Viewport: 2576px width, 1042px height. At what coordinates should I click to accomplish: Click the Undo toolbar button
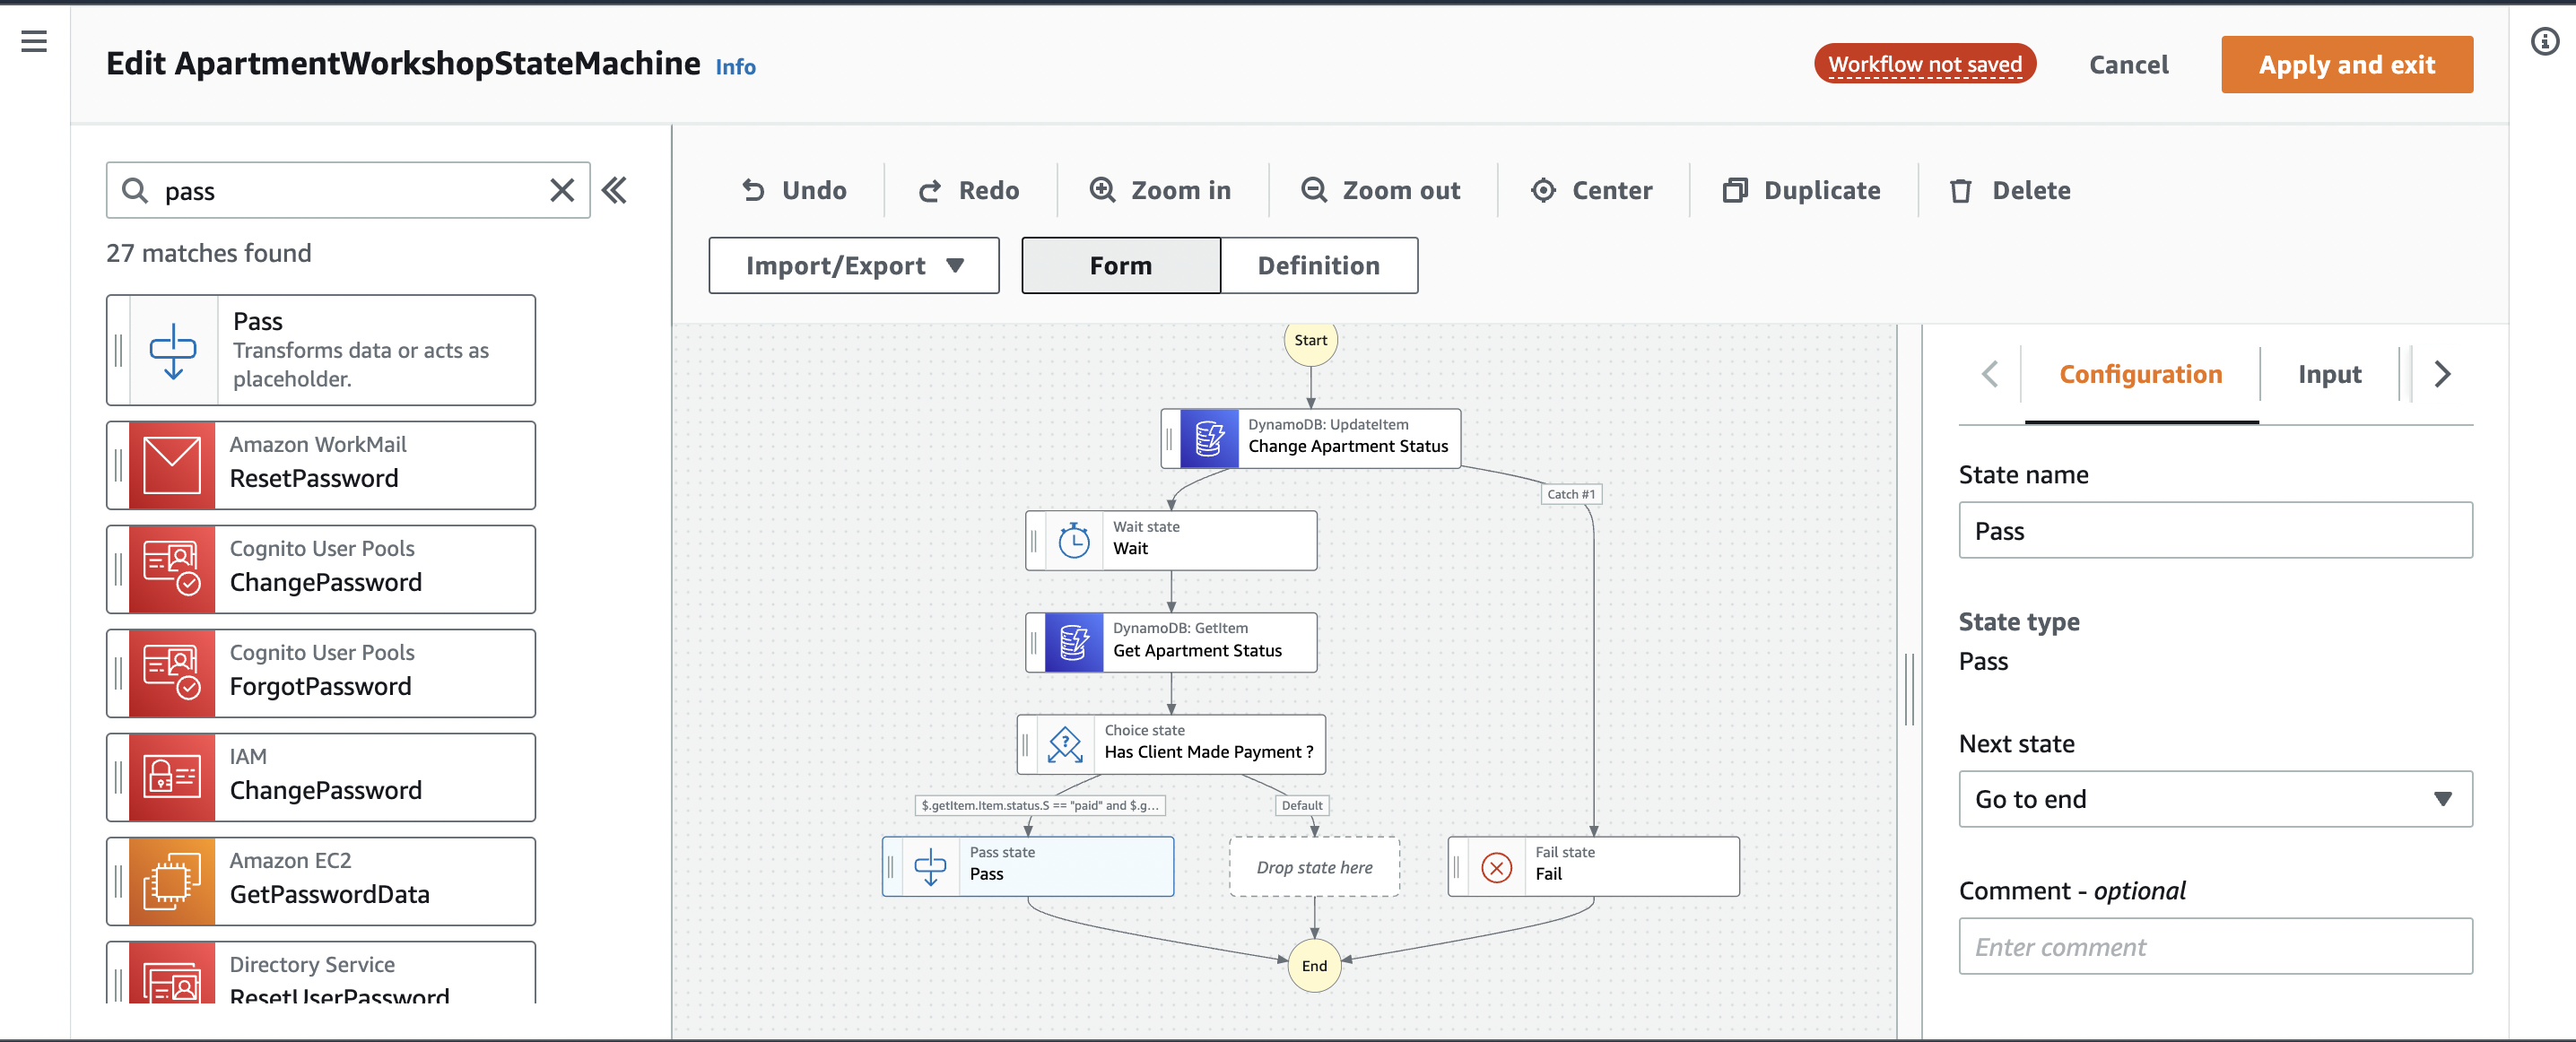pos(794,190)
